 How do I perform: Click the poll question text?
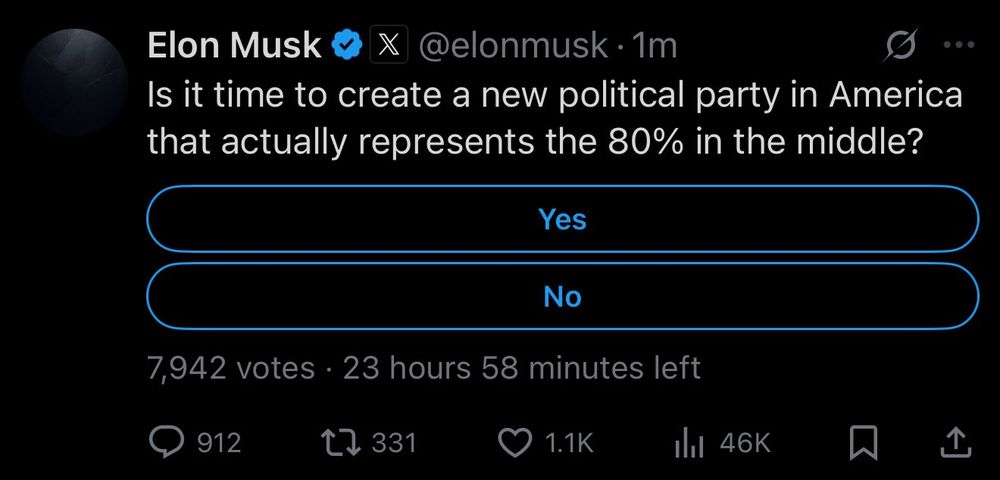pyautogui.click(x=554, y=119)
